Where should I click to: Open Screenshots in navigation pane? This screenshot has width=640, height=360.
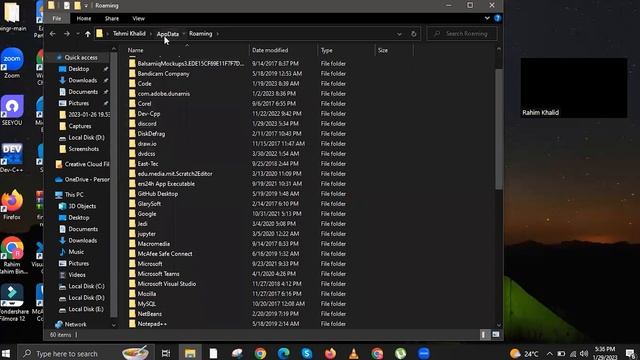click(x=83, y=149)
